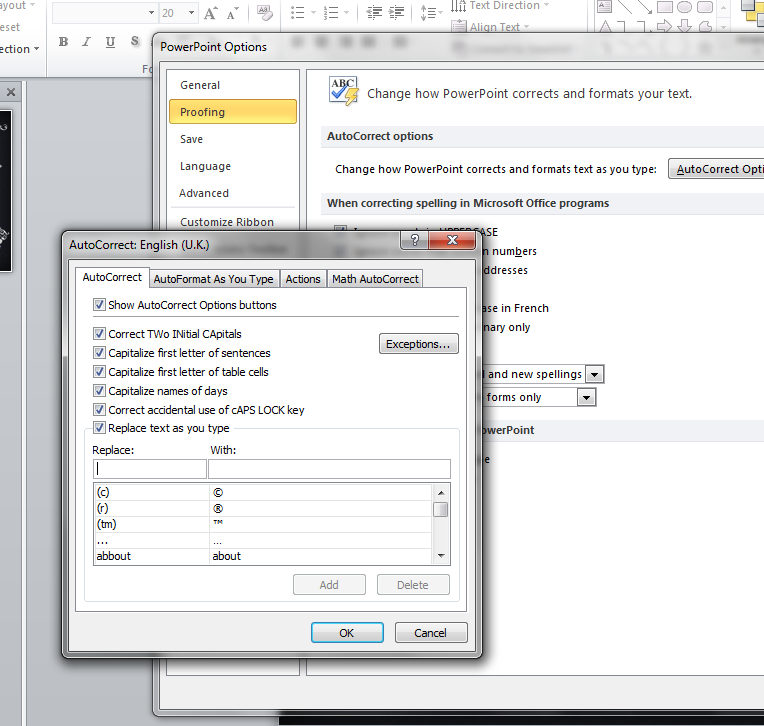Viewport: 764px width, 726px height.
Task: Close the slide thumbnail pane with X
Action: pos(11,92)
